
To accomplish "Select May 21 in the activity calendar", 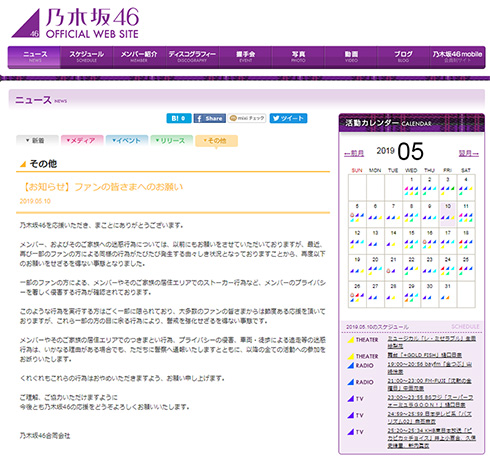I will coord(393,267).
